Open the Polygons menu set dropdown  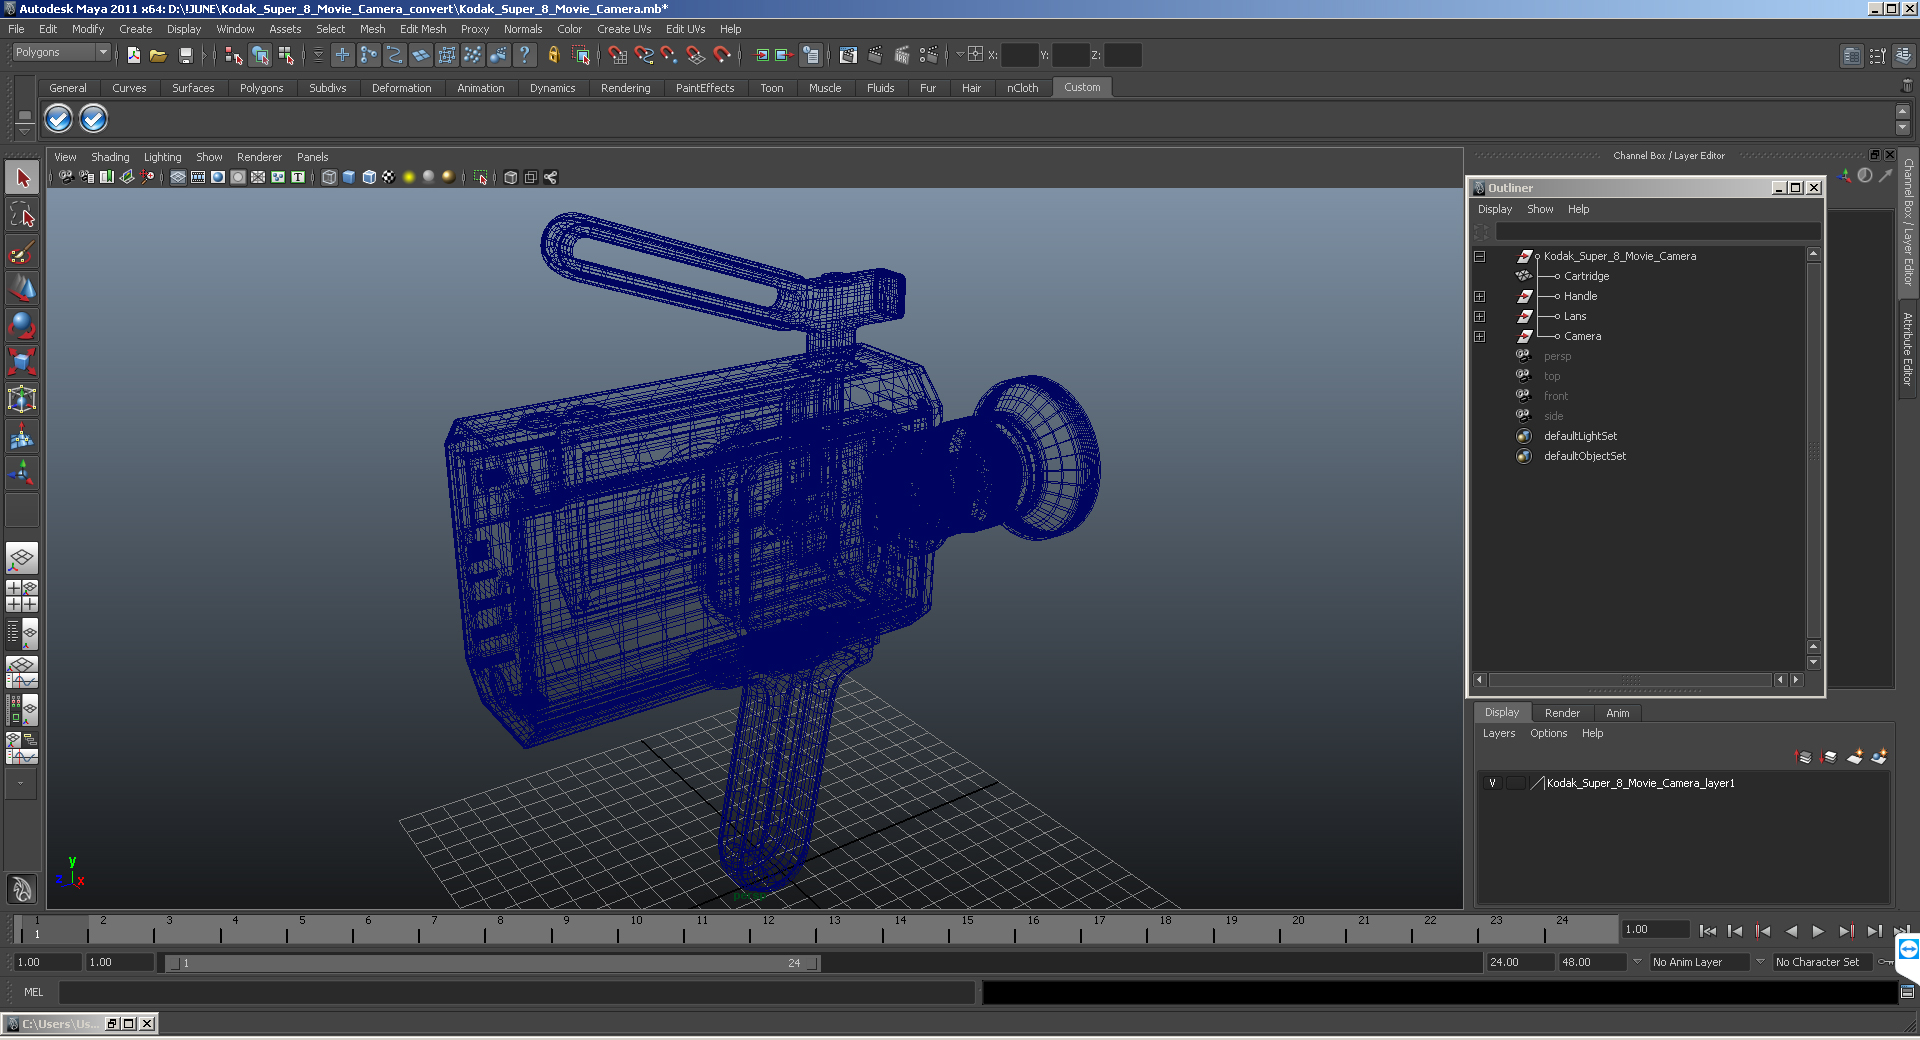(x=60, y=52)
